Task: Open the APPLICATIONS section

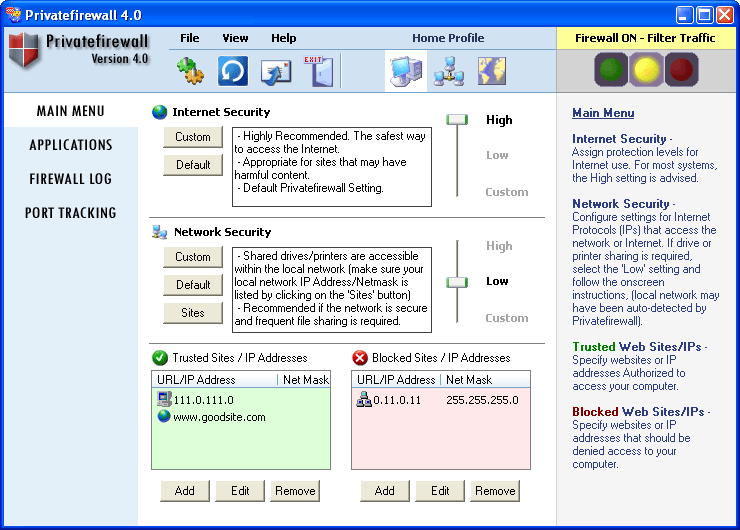Action: click(71, 145)
